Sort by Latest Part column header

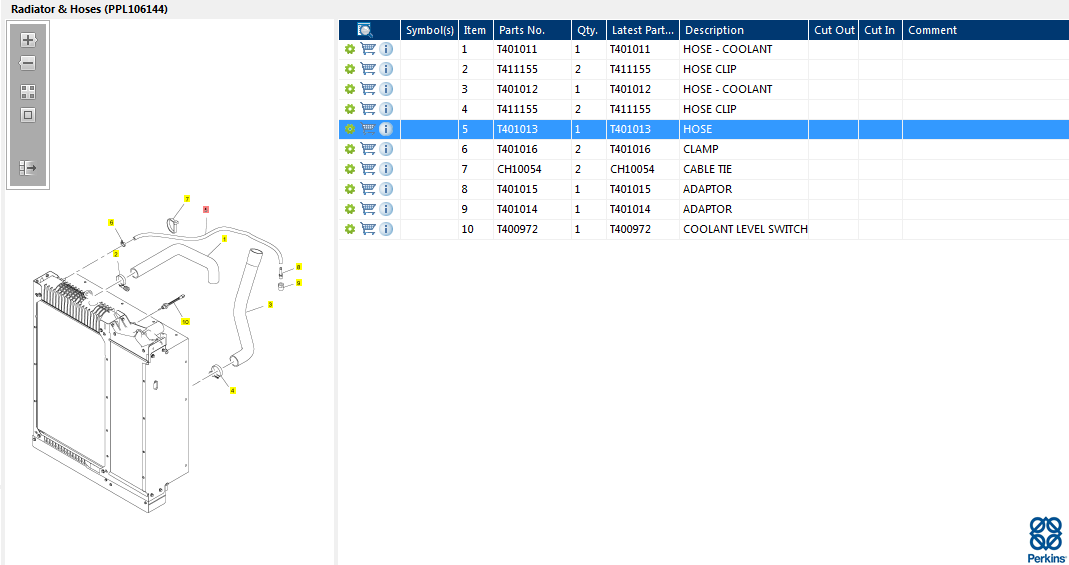click(x=642, y=30)
